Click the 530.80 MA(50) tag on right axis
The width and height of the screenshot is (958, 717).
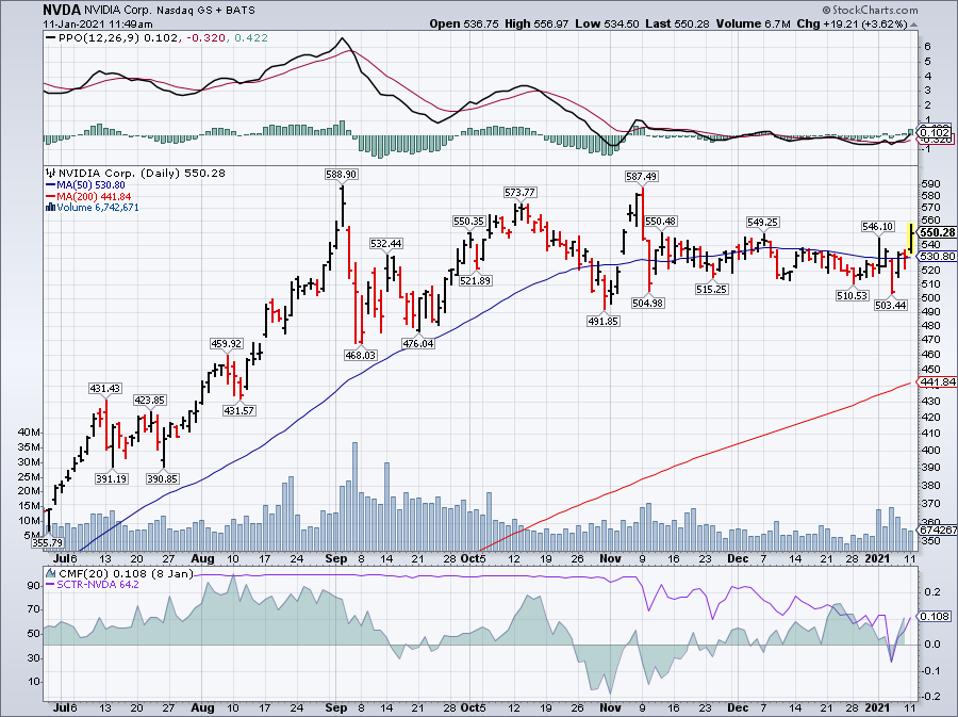click(937, 257)
